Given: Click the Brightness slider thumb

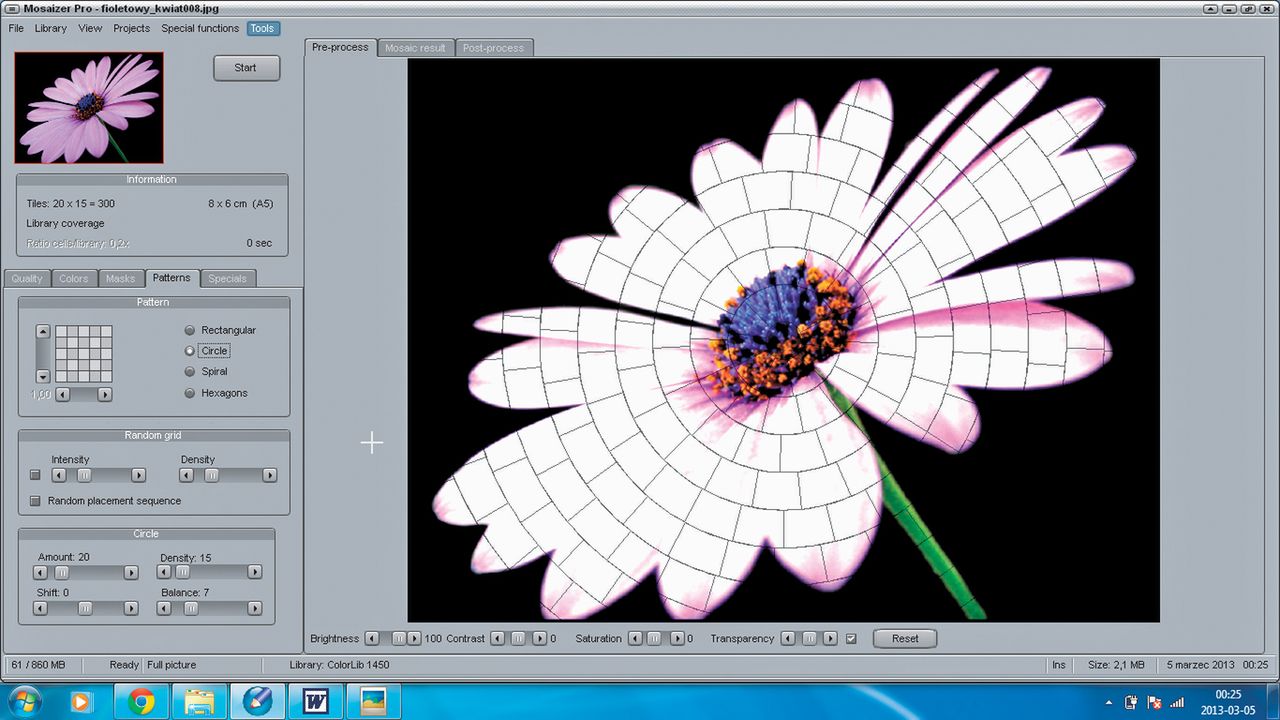Looking at the screenshot, I should (x=399, y=638).
